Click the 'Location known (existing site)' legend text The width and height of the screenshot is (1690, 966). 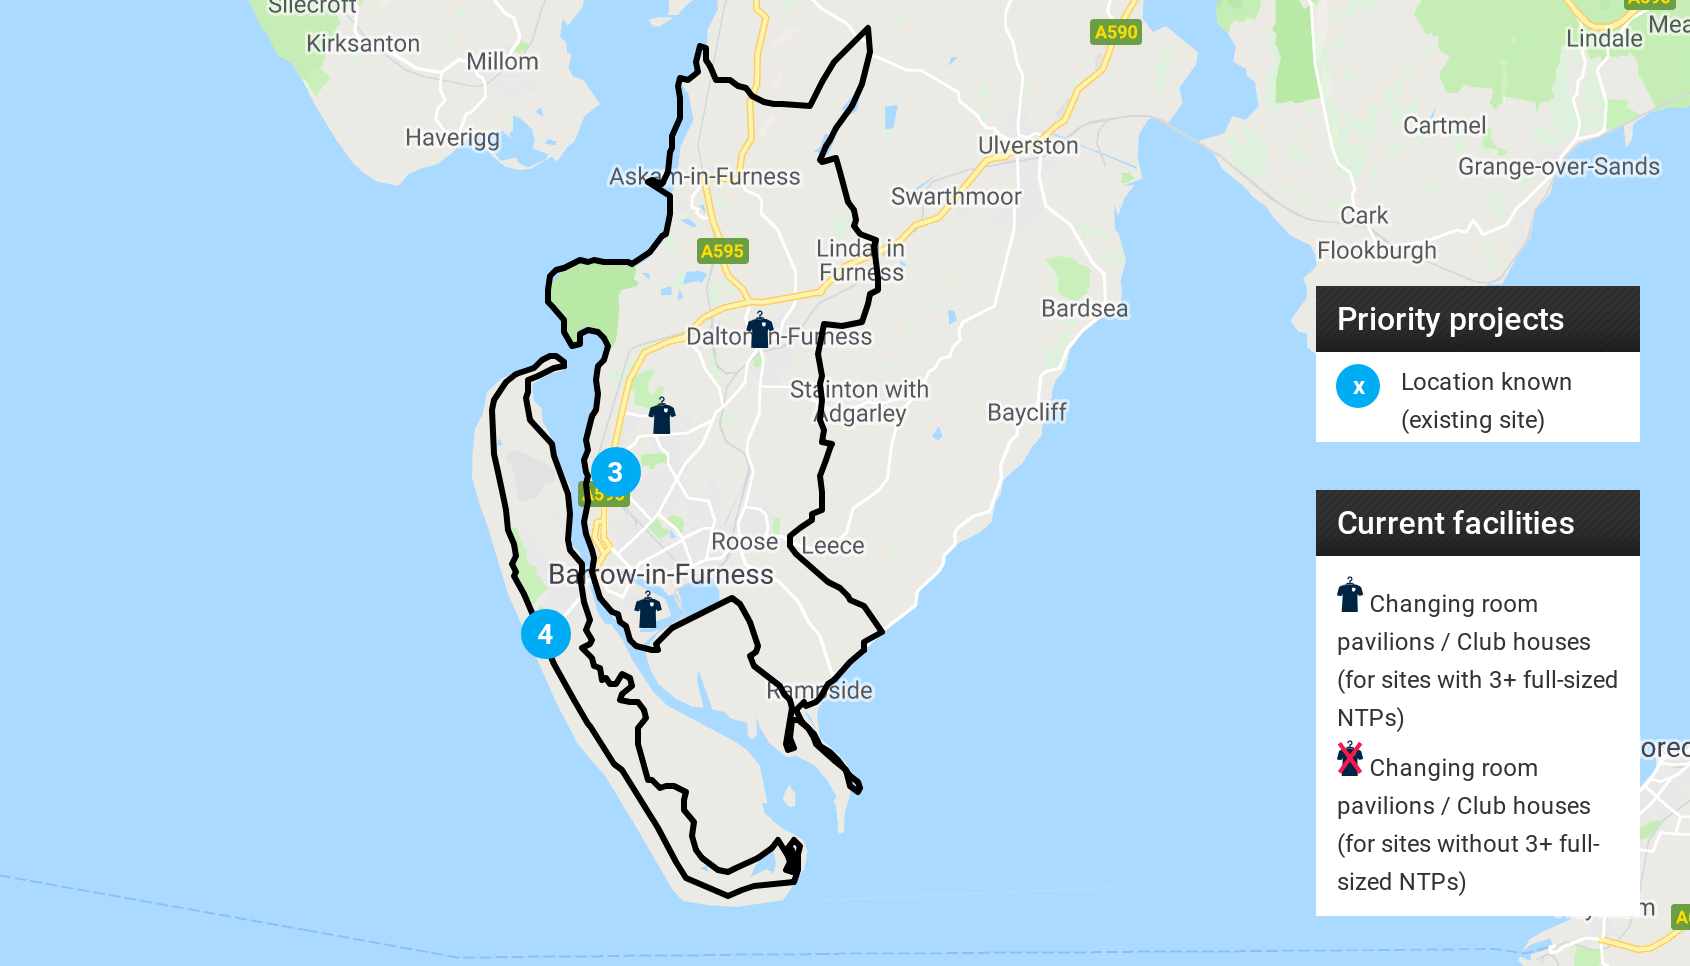pyautogui.click(x=1486, y=401)
